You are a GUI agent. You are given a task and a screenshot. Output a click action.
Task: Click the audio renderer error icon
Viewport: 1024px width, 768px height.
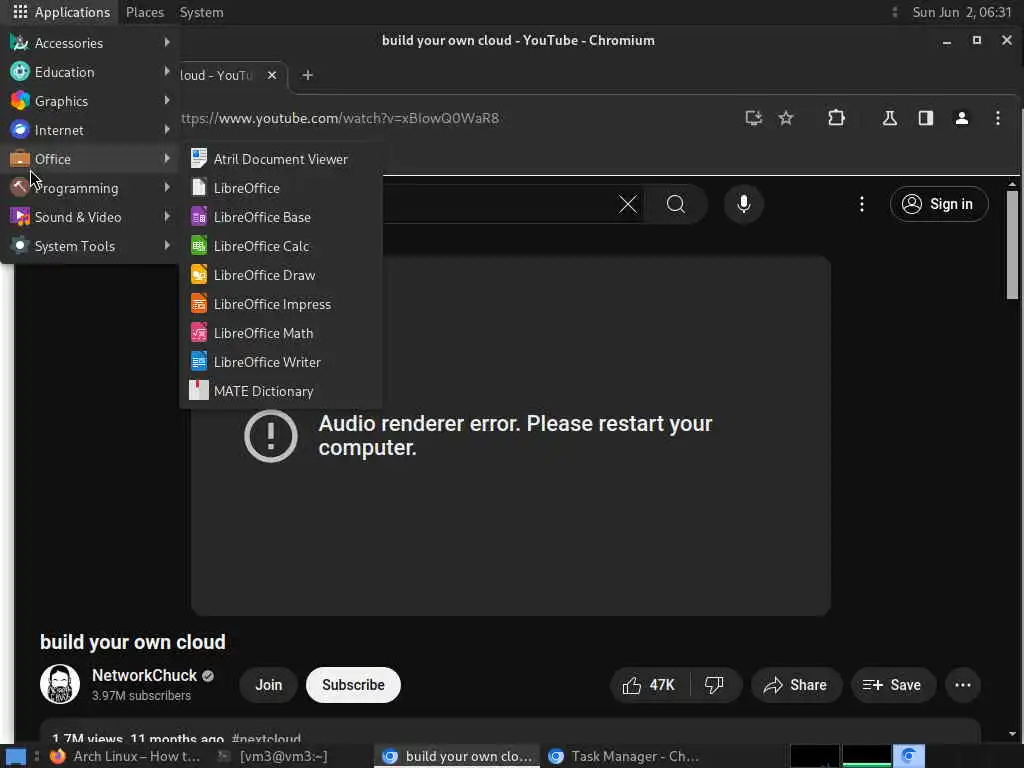tap(270, 436)
